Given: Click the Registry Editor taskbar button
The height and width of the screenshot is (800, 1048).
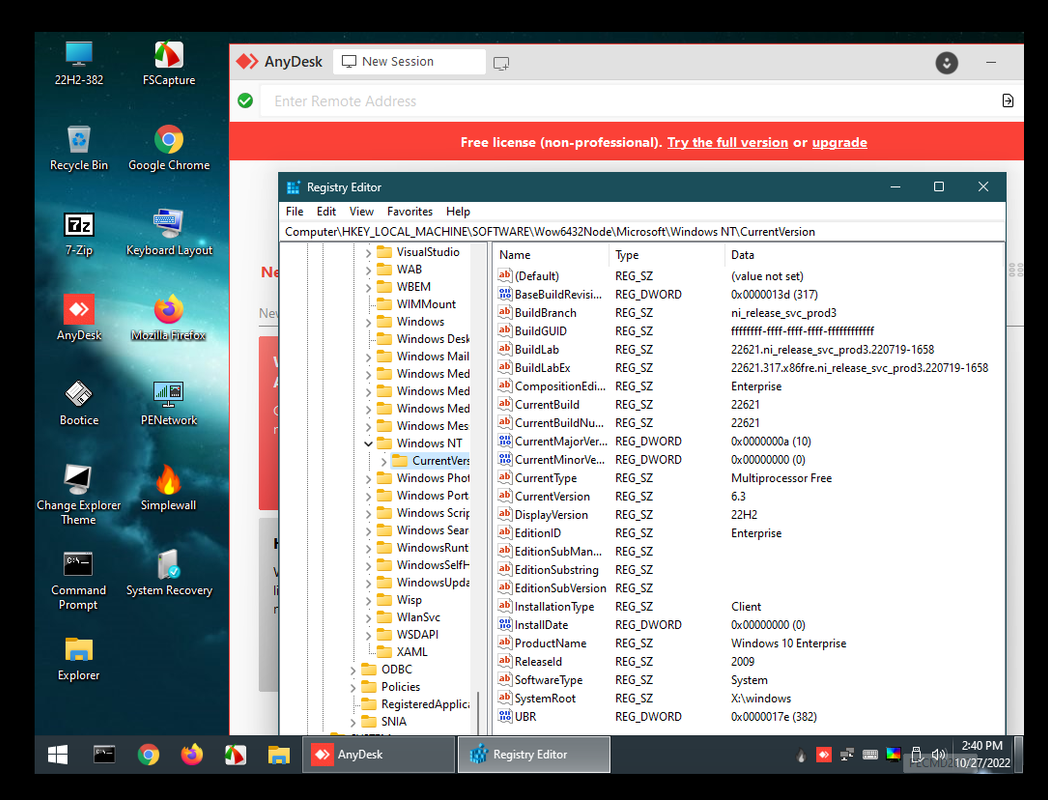Looking at the screenshot, I should [533, 755].
